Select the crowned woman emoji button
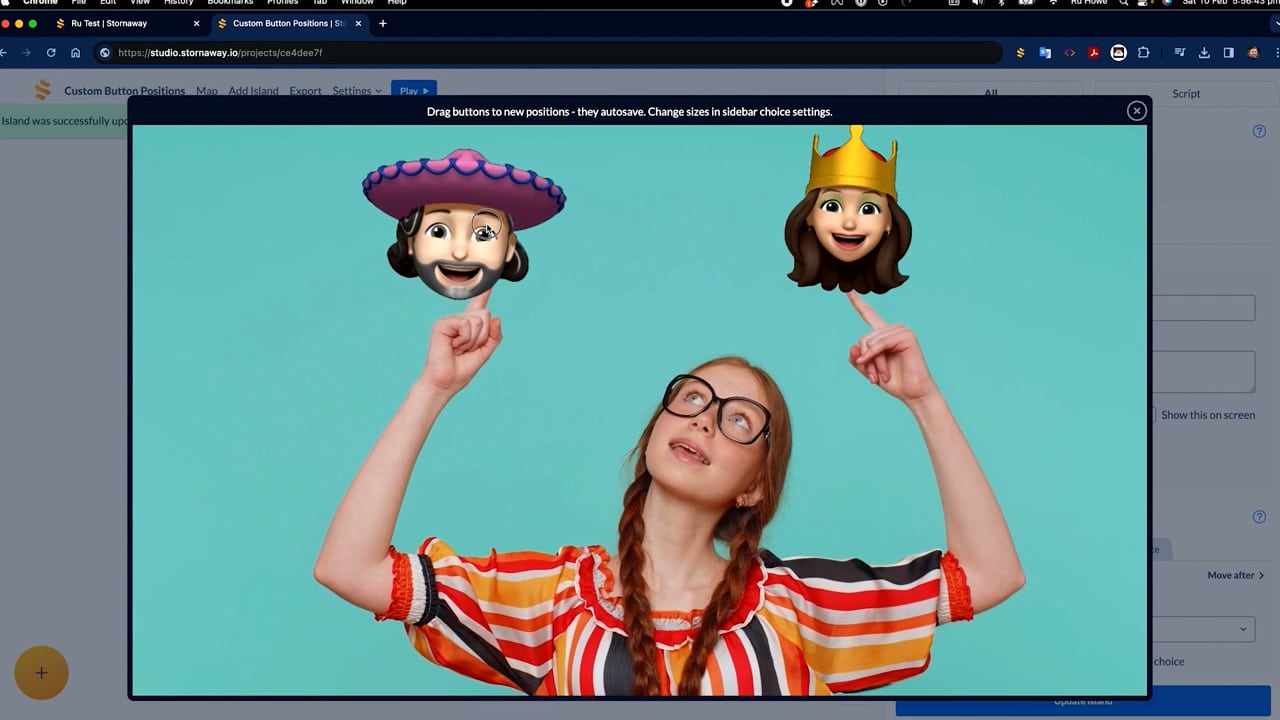 (849, 210)
